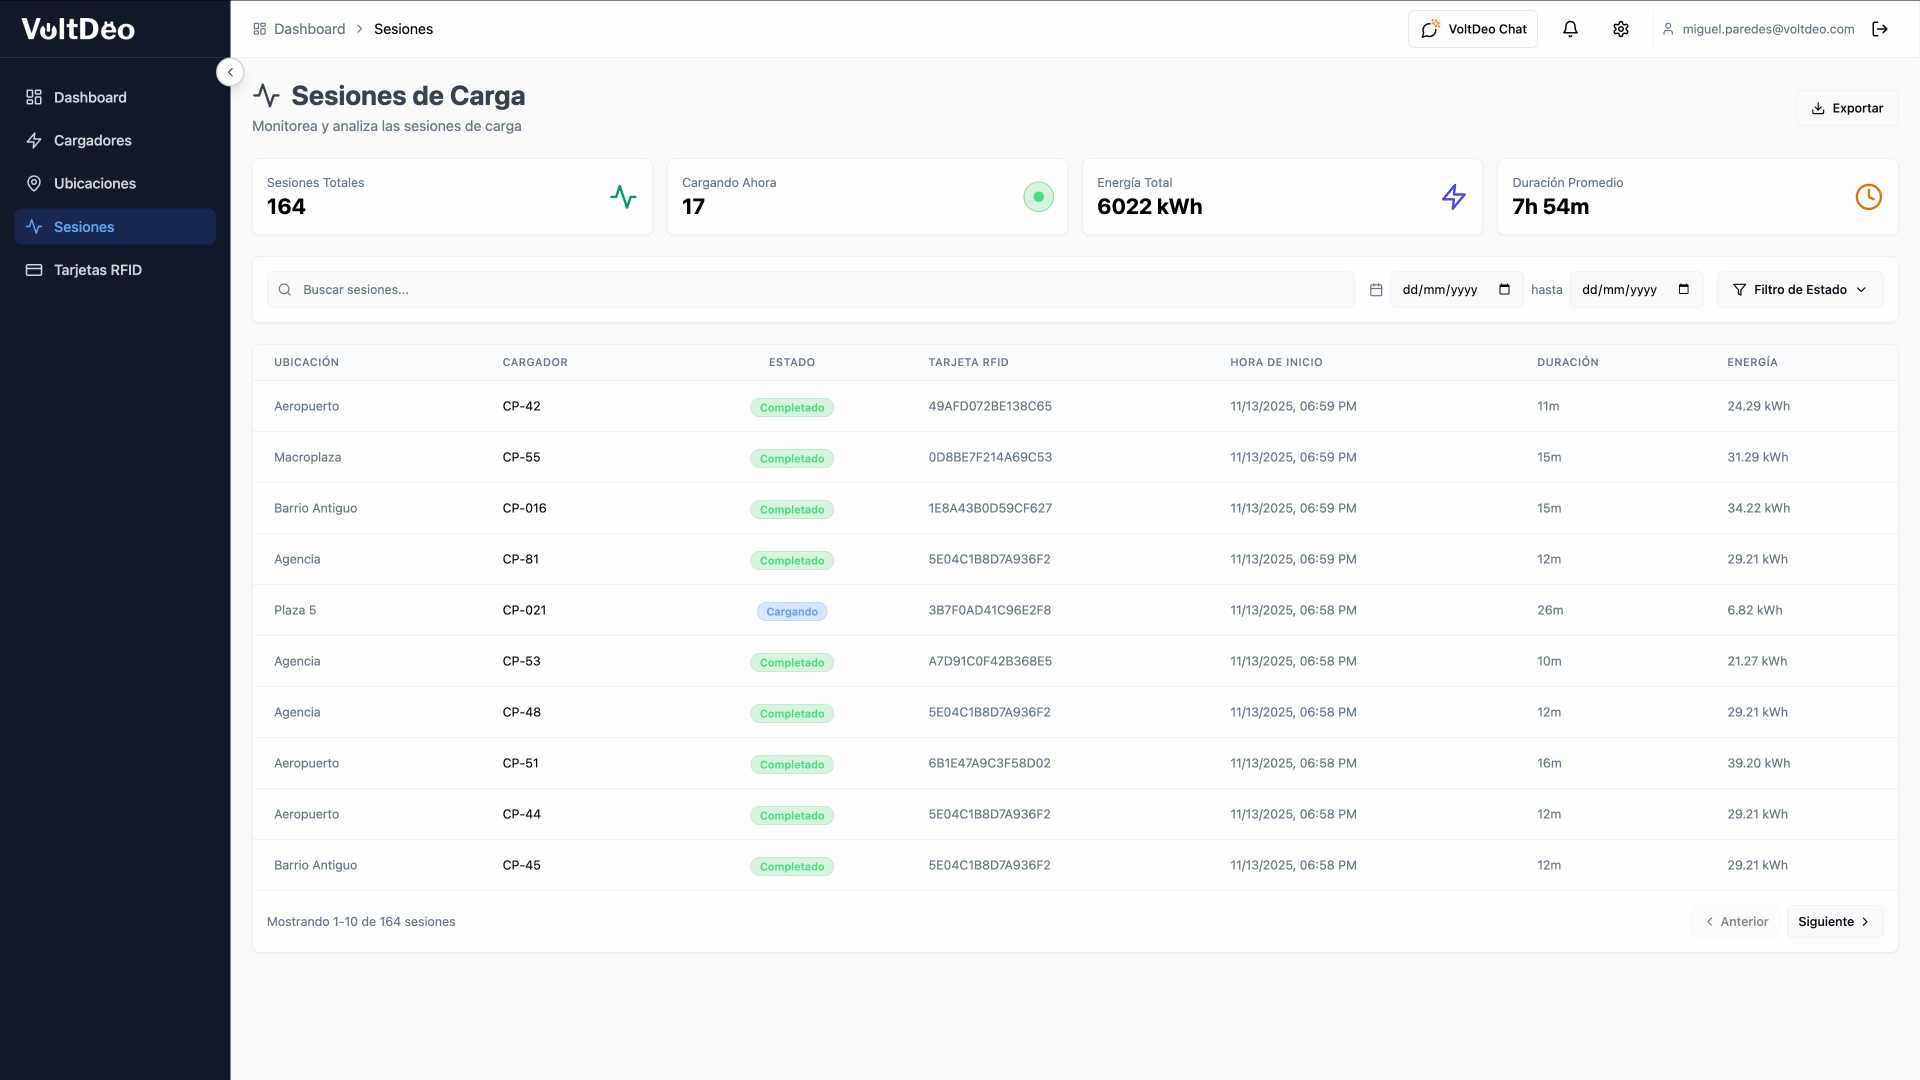1920x1080 pixels.
Task: Click the start date dd/mm/yyyy field
Action: pos(1456,290)
